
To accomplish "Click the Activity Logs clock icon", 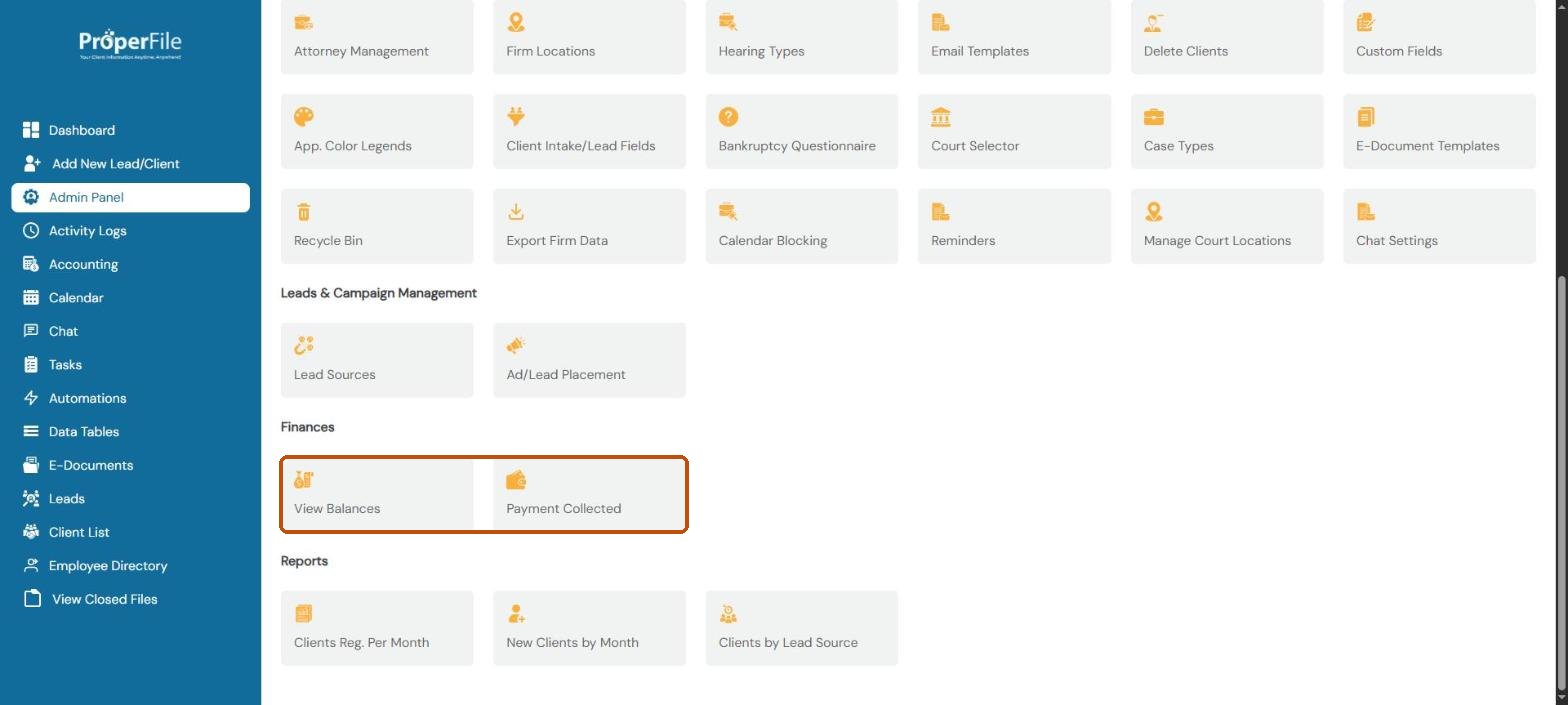I will [31, 230].
